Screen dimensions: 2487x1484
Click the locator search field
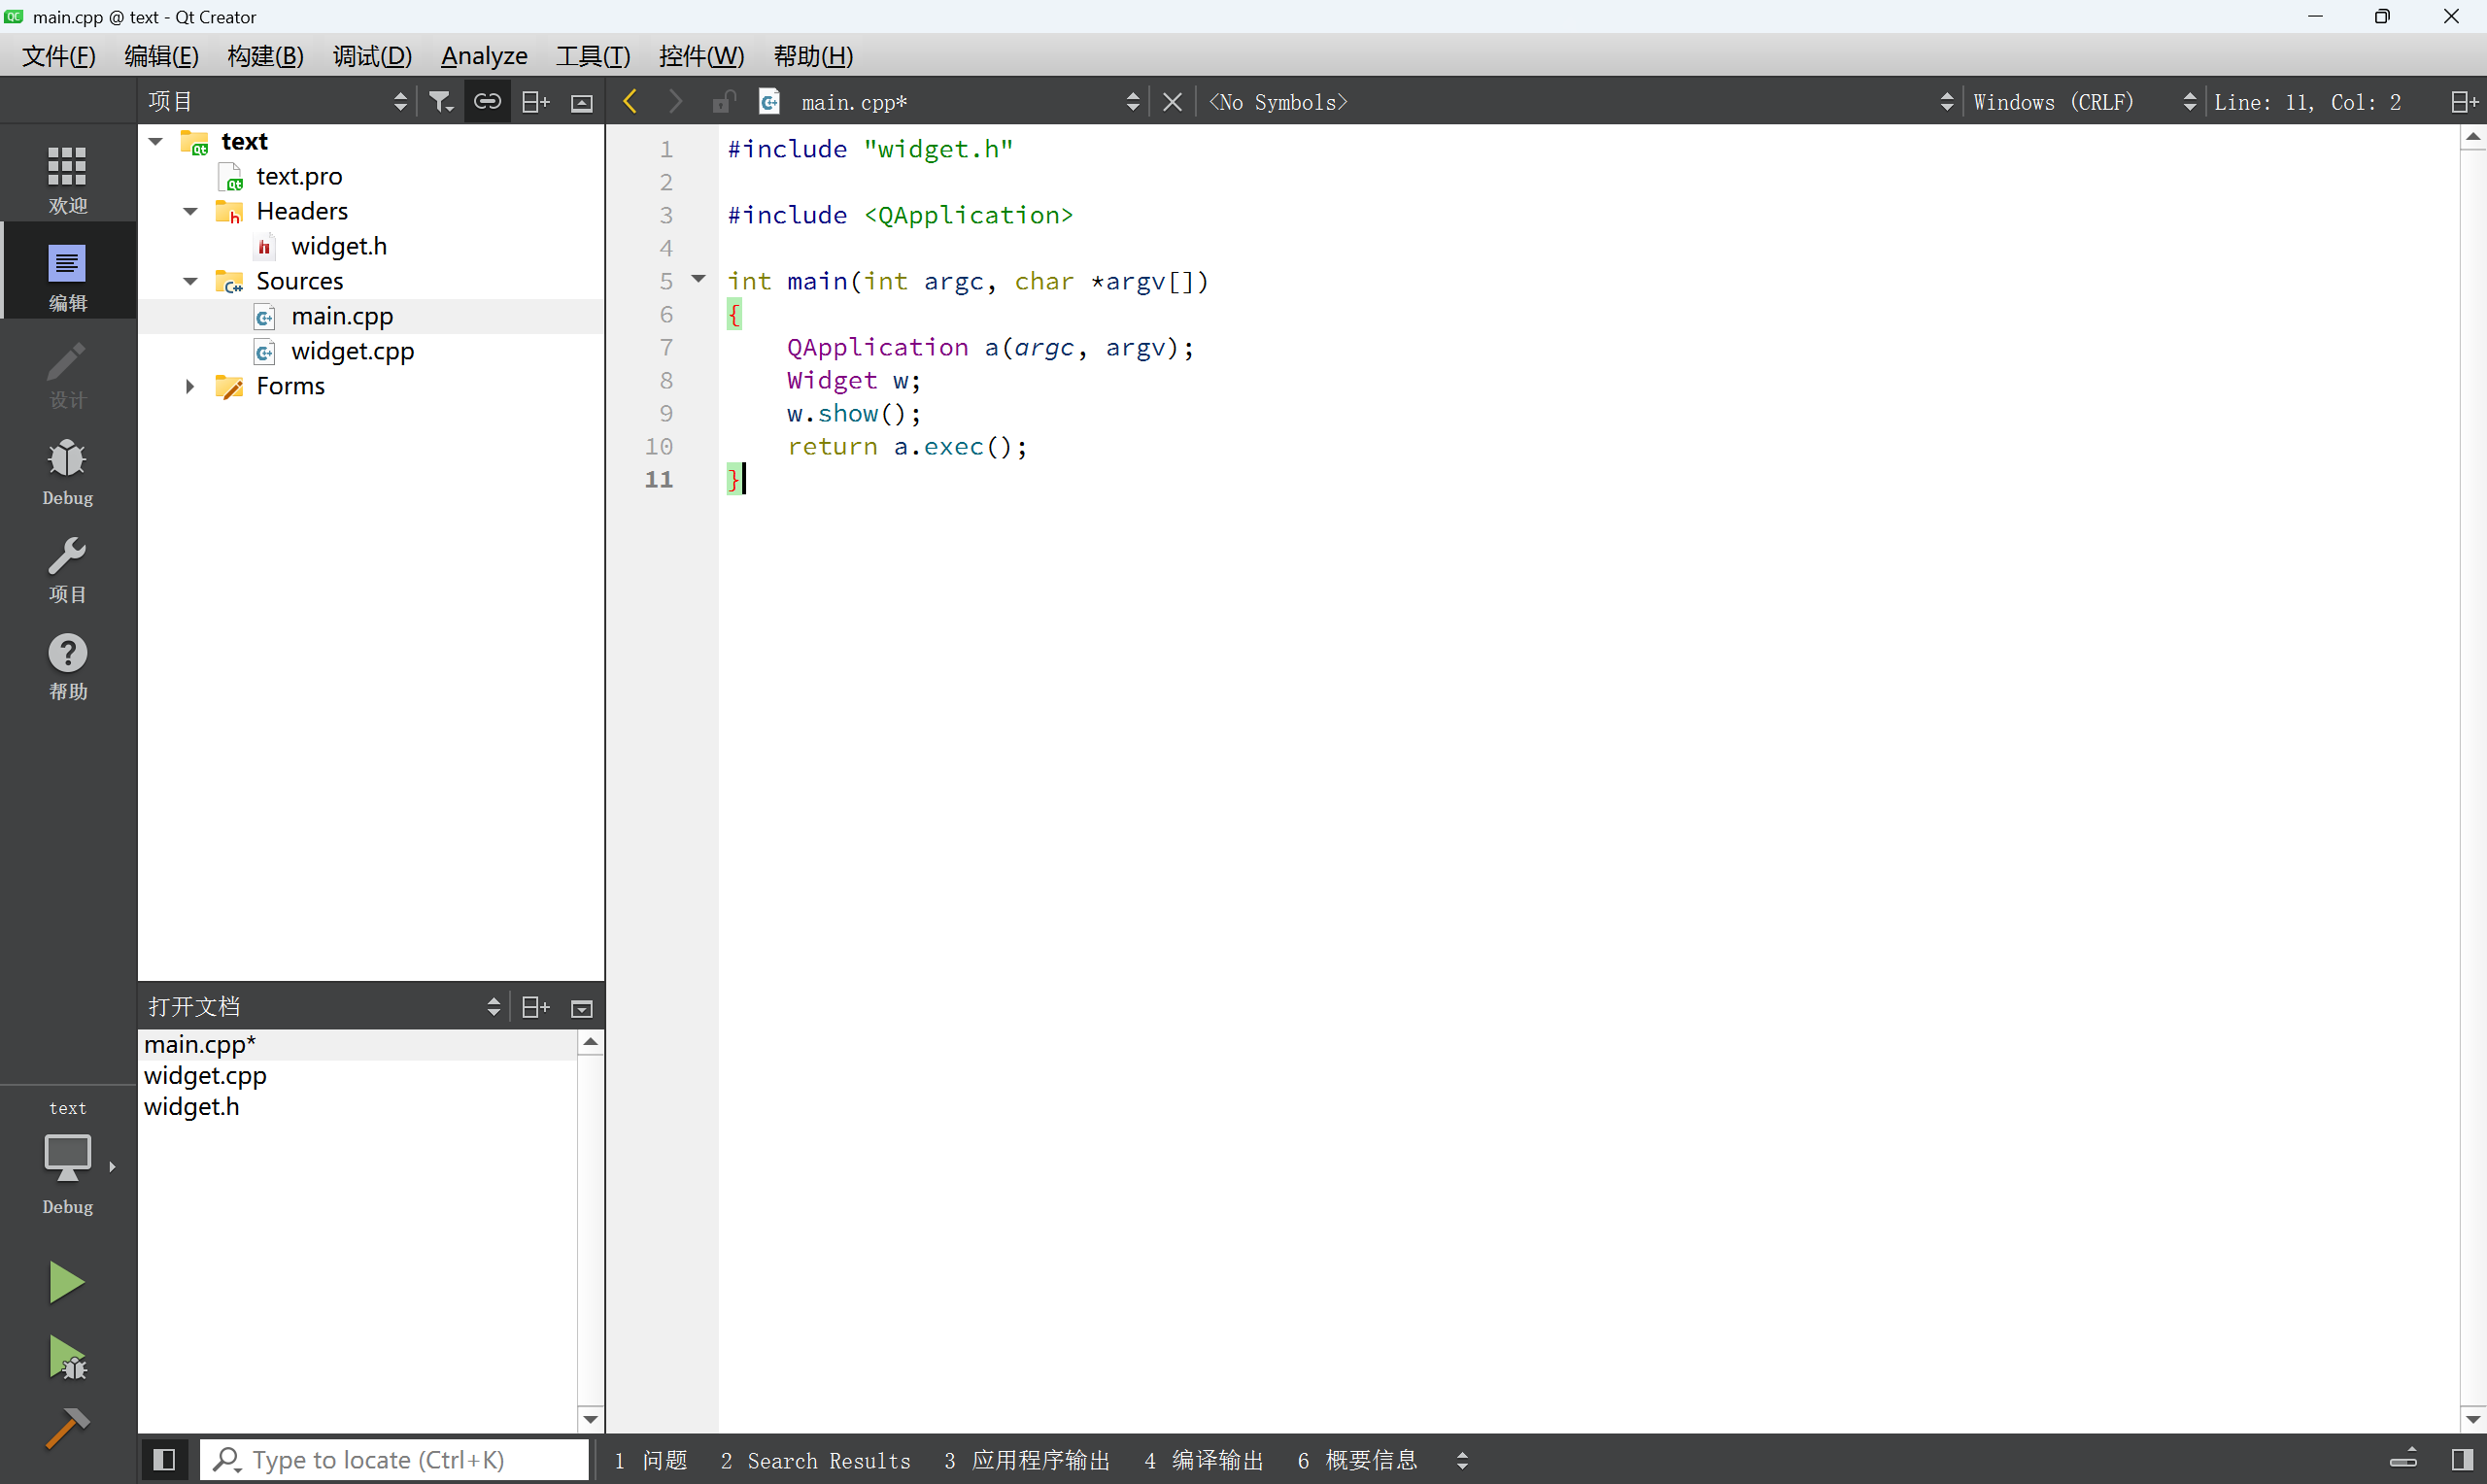pyautogui.click(x=394, y=1459)
